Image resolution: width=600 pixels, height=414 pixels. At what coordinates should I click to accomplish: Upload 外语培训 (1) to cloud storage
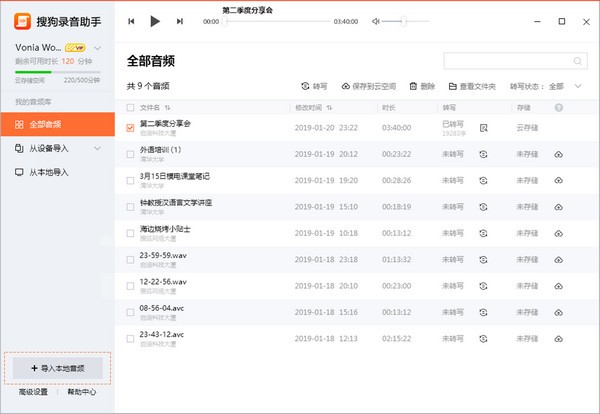point(558,154)
